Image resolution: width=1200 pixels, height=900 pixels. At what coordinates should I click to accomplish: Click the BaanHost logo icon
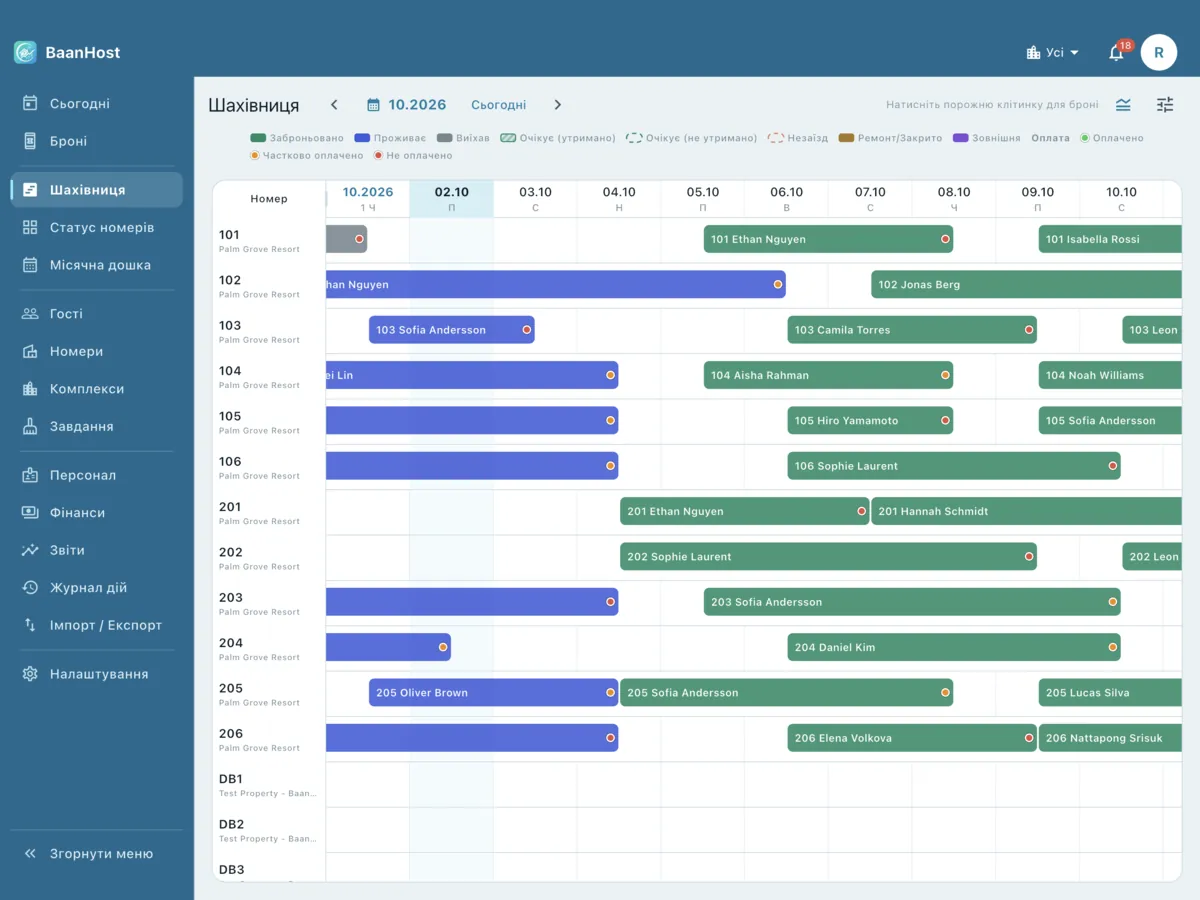click(25, 52)
